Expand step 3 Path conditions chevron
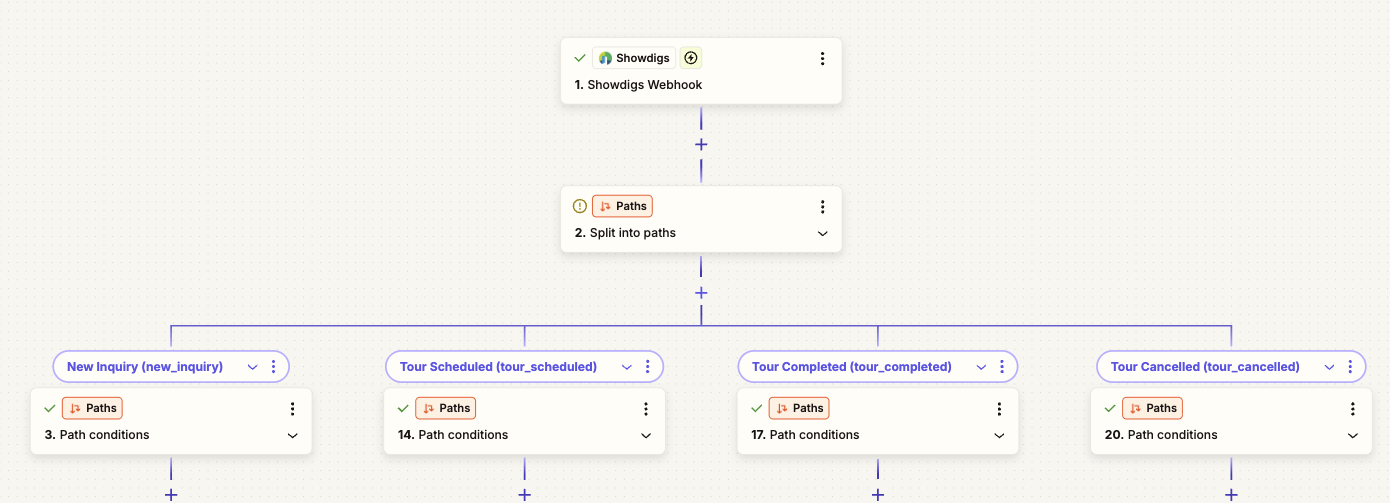This screenshot has width=1390, height=503. coord(293,435)
